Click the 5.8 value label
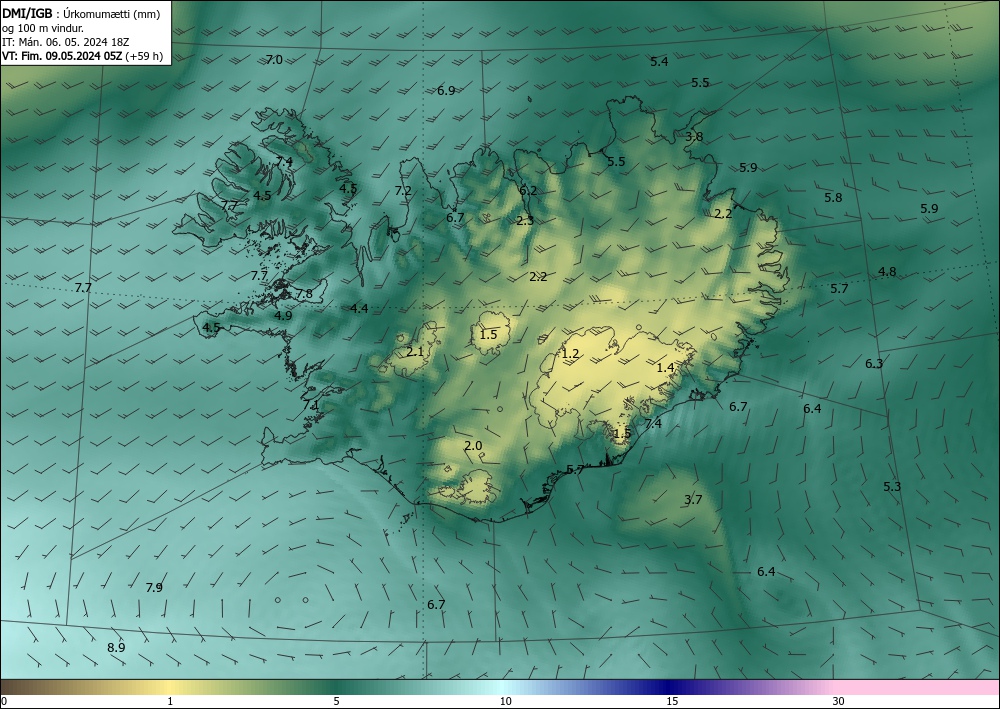The width and height of the screenshot is (1000, 709). pos(834,198)
